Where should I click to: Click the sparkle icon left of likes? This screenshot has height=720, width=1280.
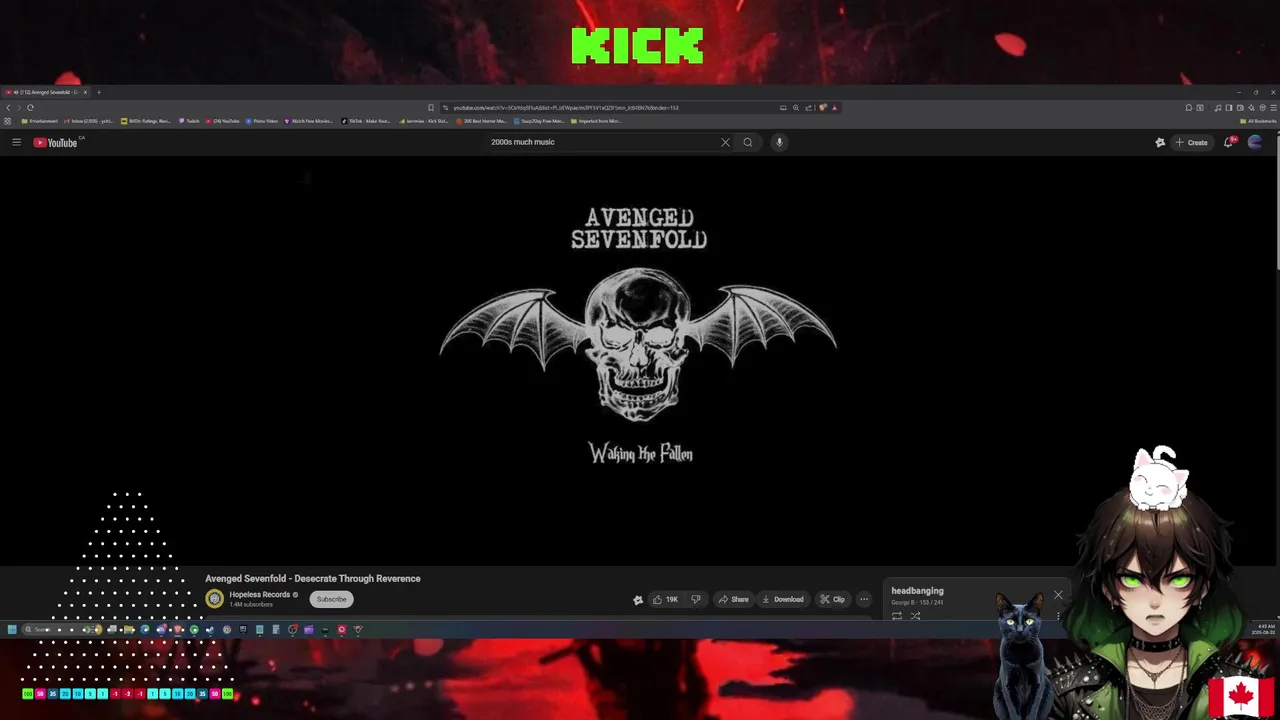pyautogui.click(x=638, y=600)
